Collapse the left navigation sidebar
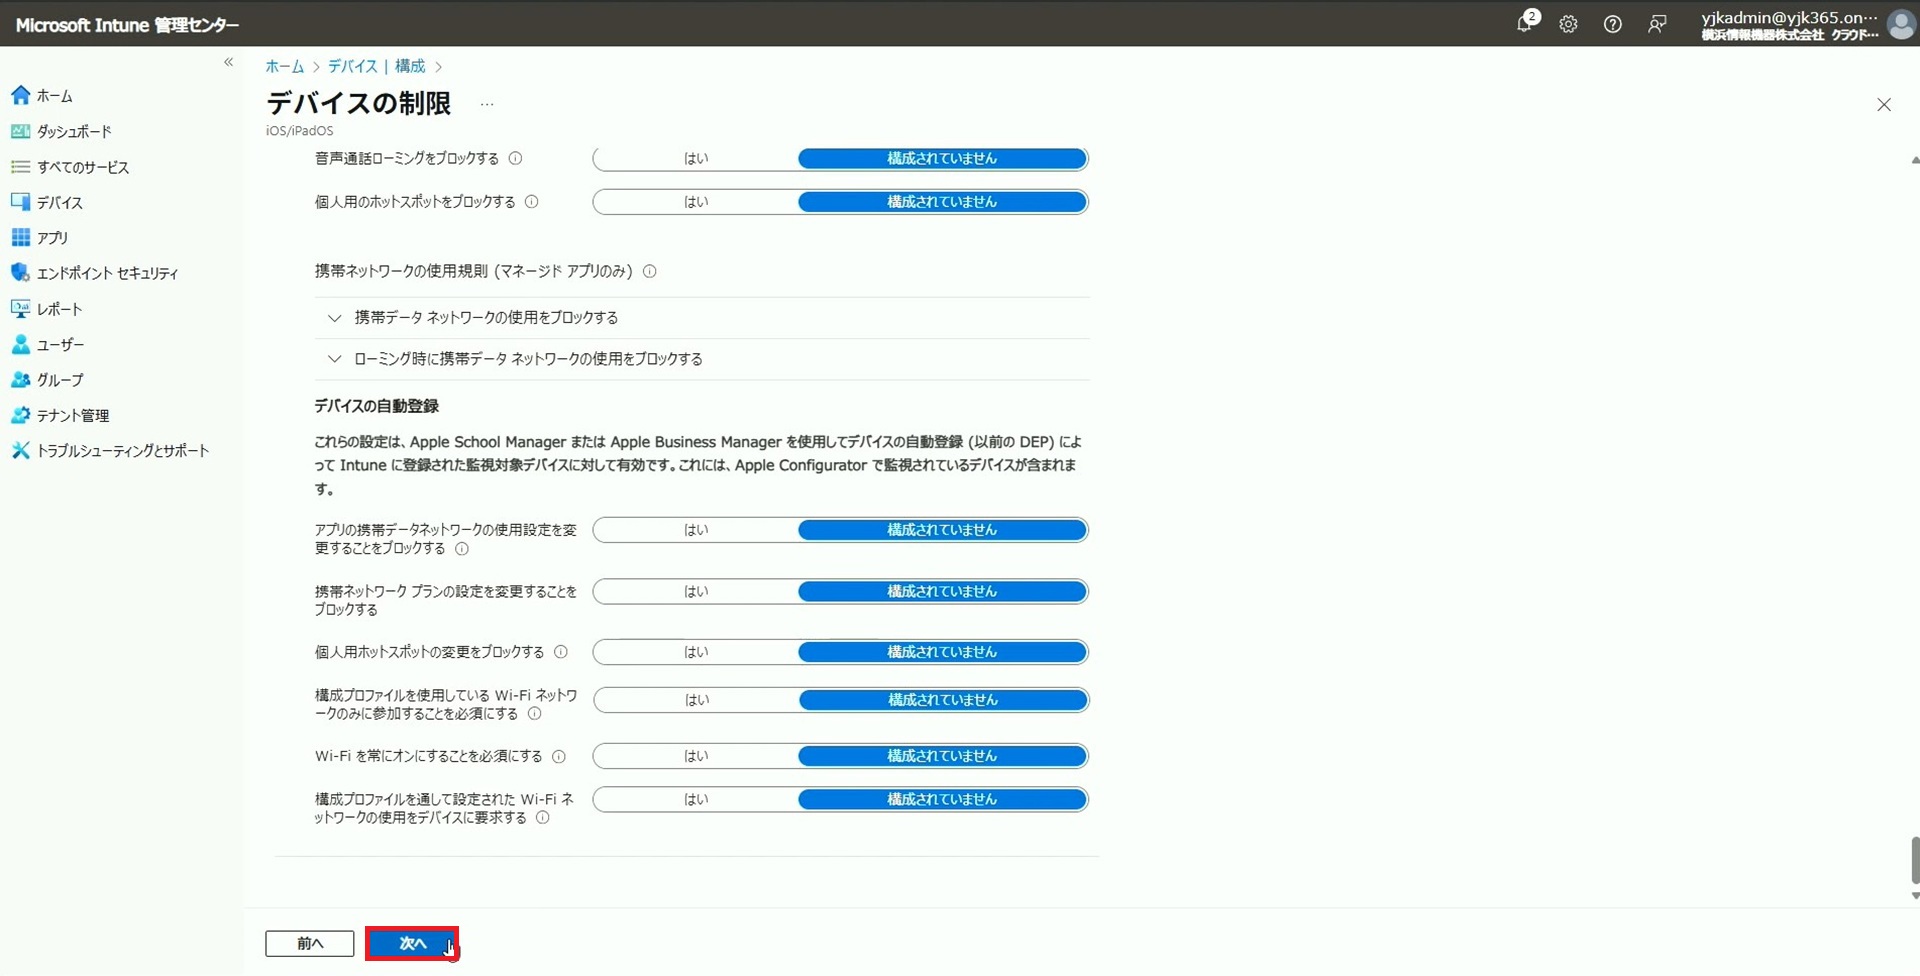The image size is (1920, 976). [x=228, y=62]
